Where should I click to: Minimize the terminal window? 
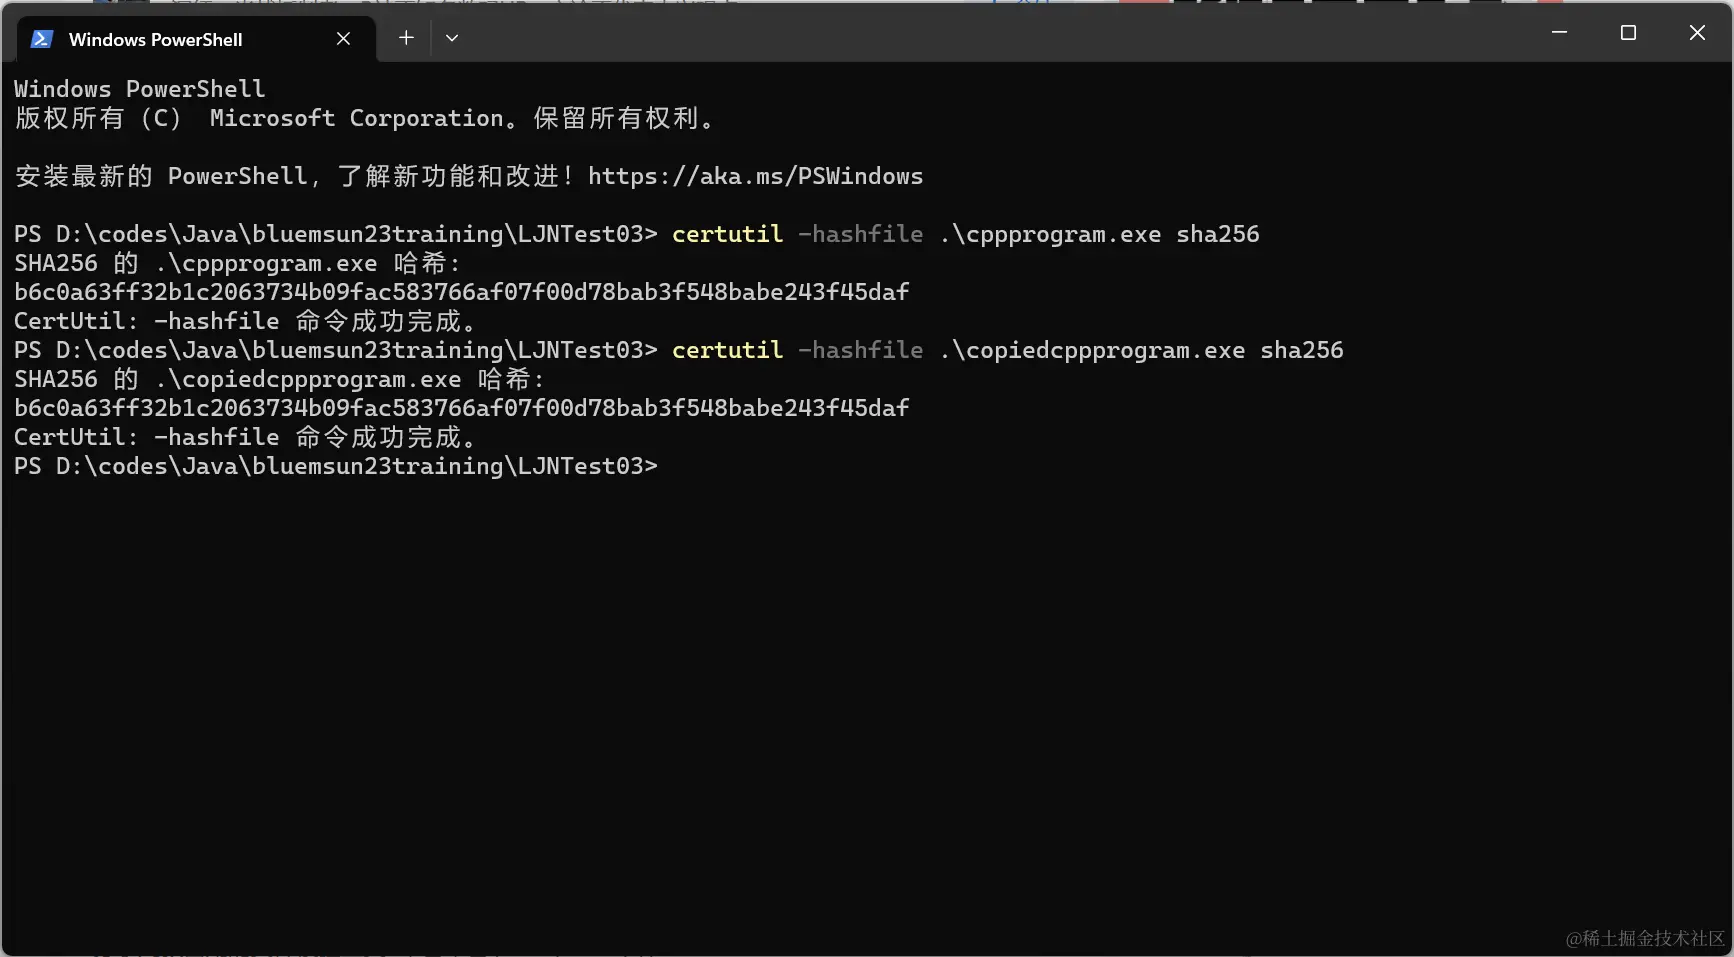tap(1559, 33)
